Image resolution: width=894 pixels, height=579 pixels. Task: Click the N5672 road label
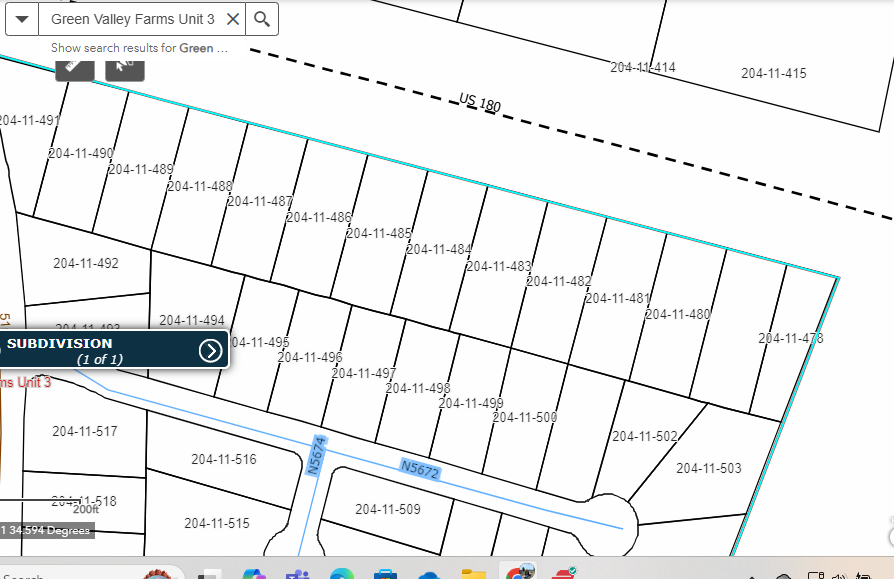pos(420,468)
